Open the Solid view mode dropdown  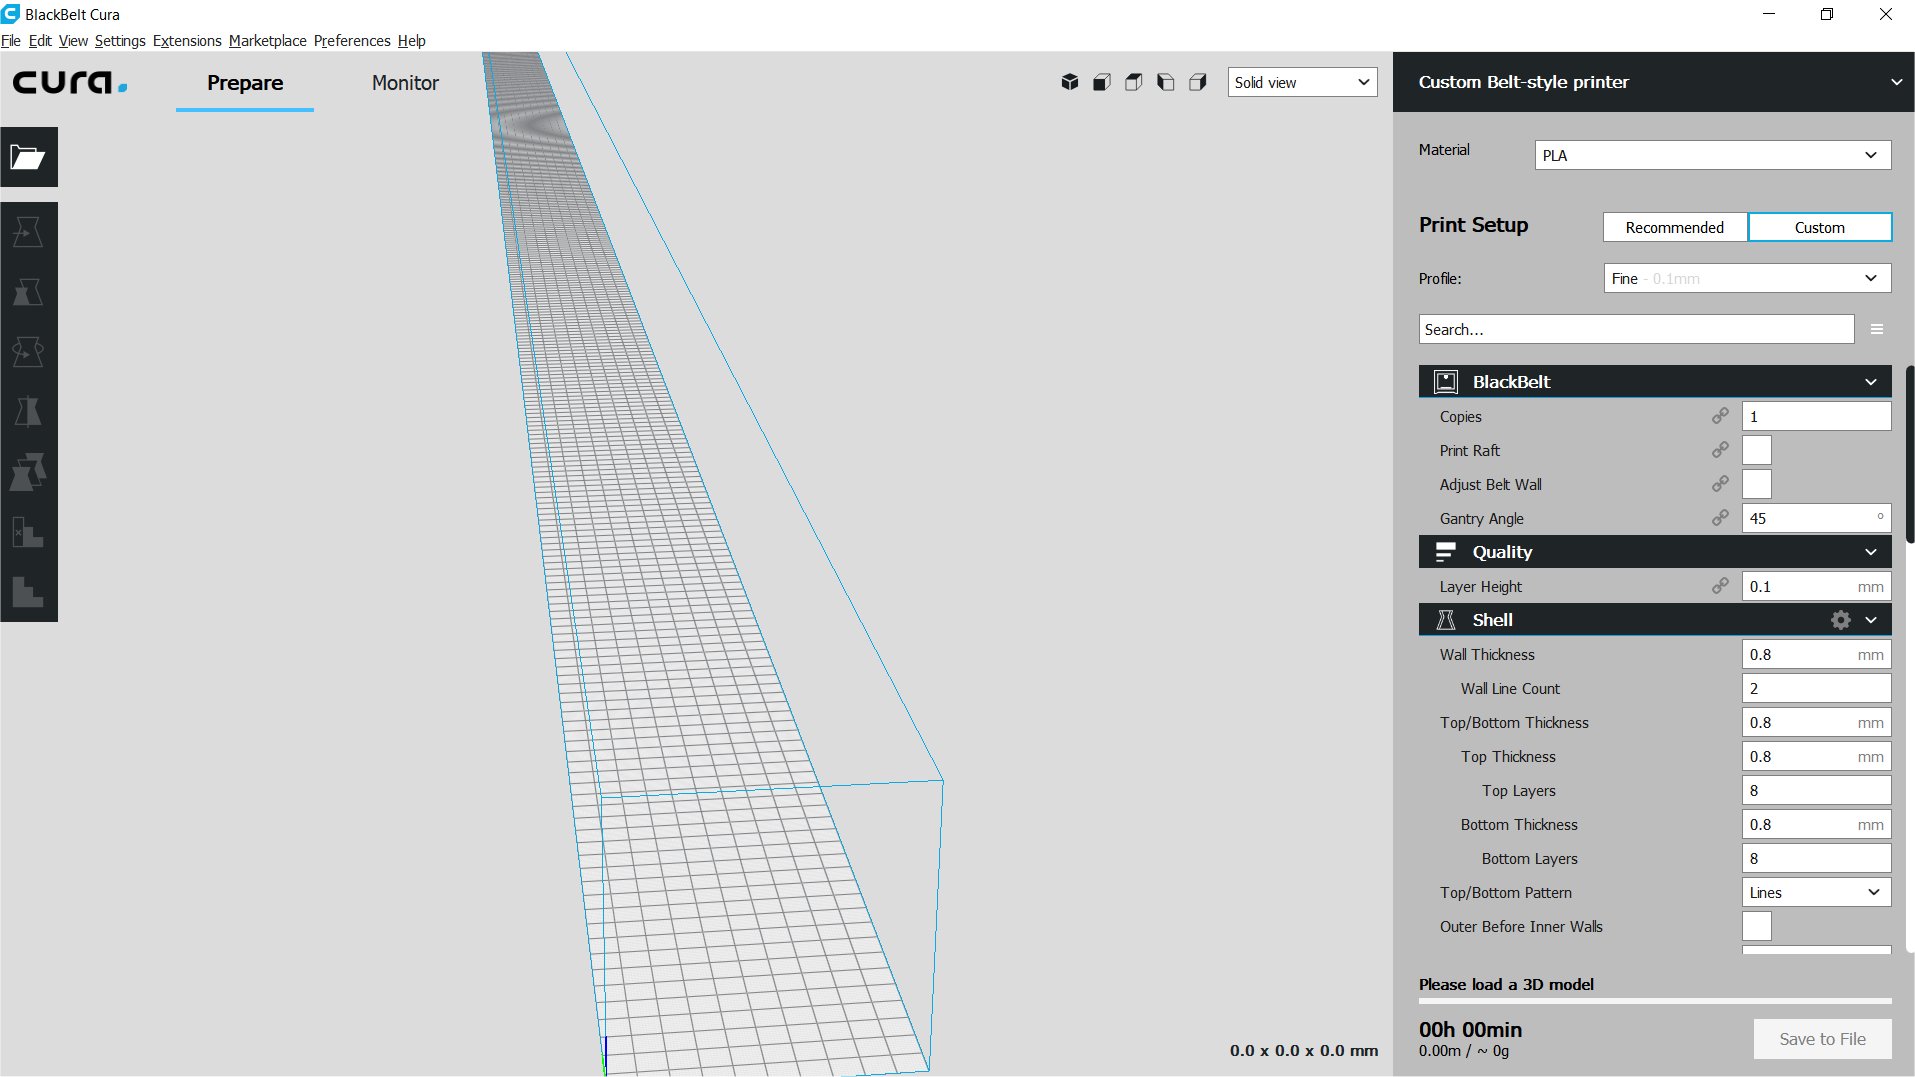1302,82
